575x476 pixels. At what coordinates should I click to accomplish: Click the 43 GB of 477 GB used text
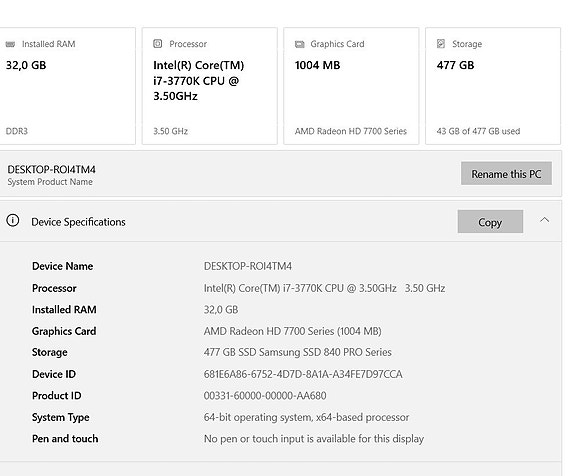(478, 131)
